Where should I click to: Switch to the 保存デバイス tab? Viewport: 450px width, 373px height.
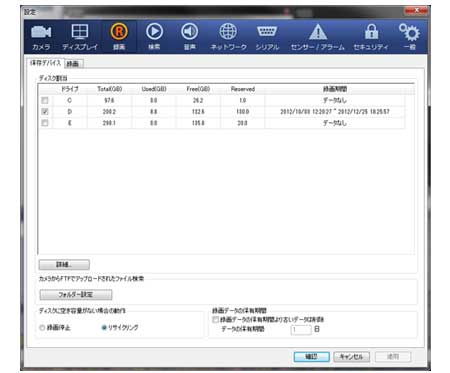[x=45, y=63]
